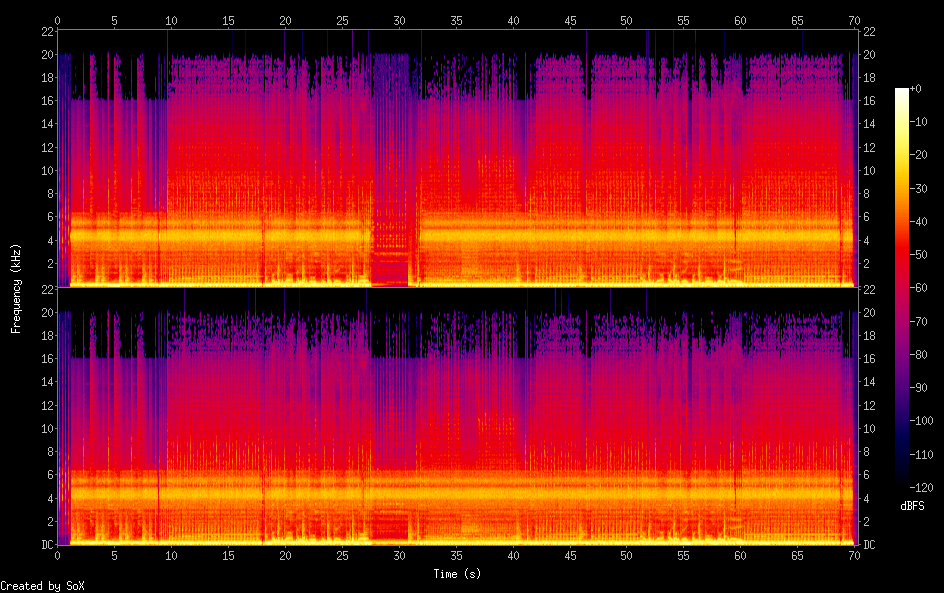Viewport: 944px width, 593px height.
Task: Click the "Frequency (kHz)" axis title
Action: pyautogui.click(x=16, y=289)
